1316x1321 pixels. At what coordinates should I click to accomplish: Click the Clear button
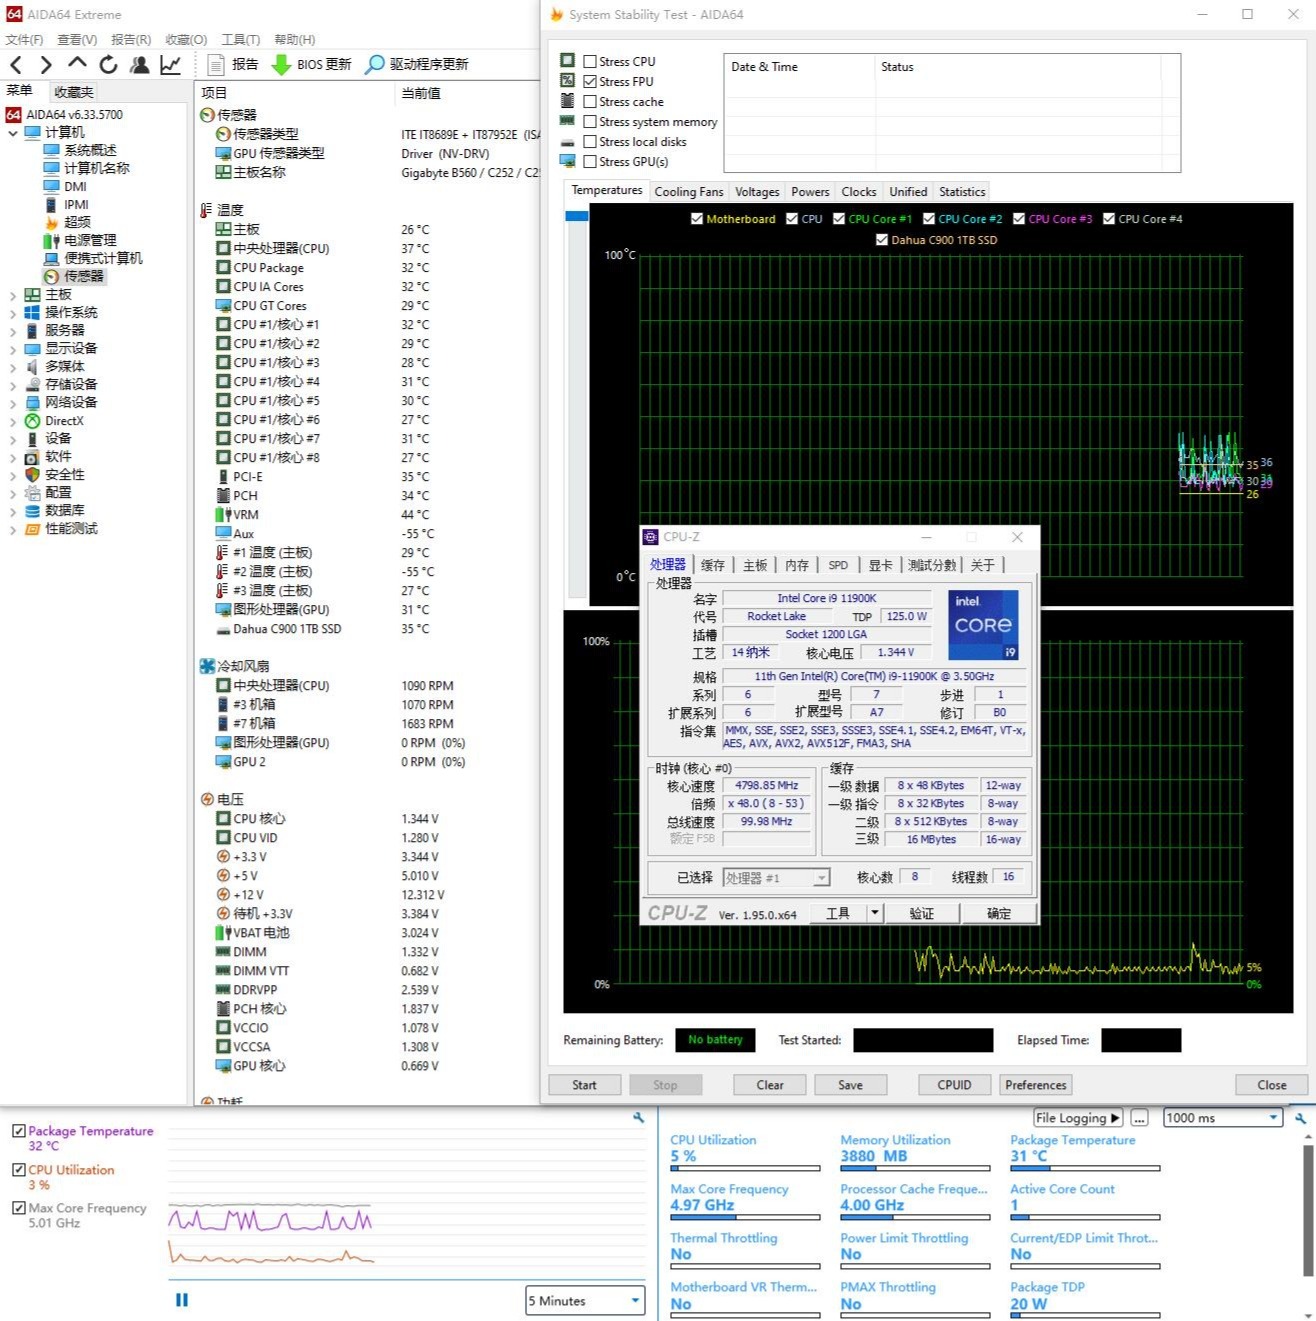tap(770, 1085)
